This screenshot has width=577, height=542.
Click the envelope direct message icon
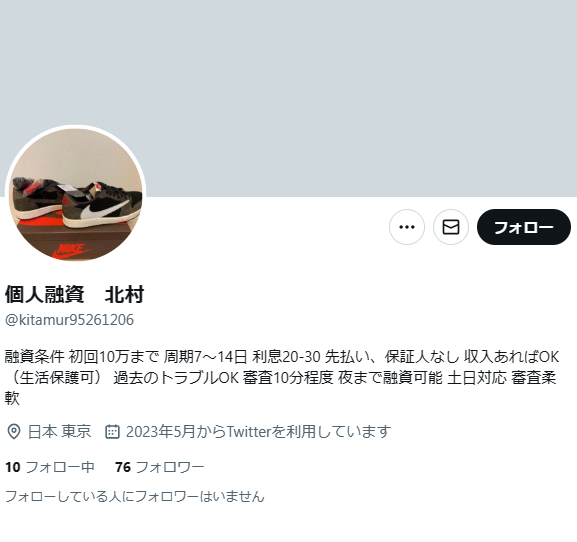[451, 227]
